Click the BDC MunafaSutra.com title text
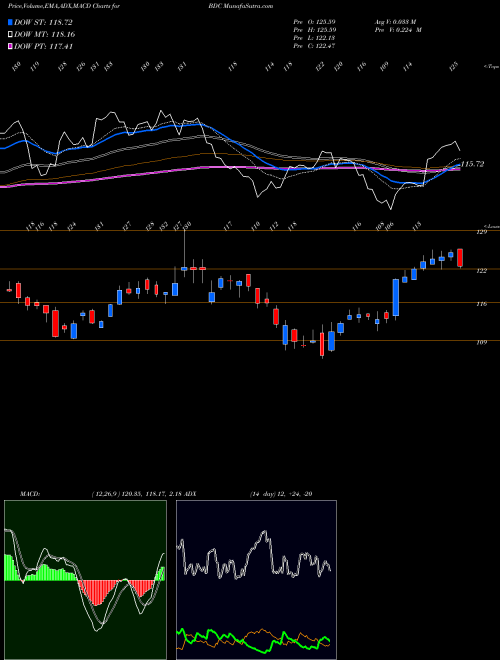 240,6
